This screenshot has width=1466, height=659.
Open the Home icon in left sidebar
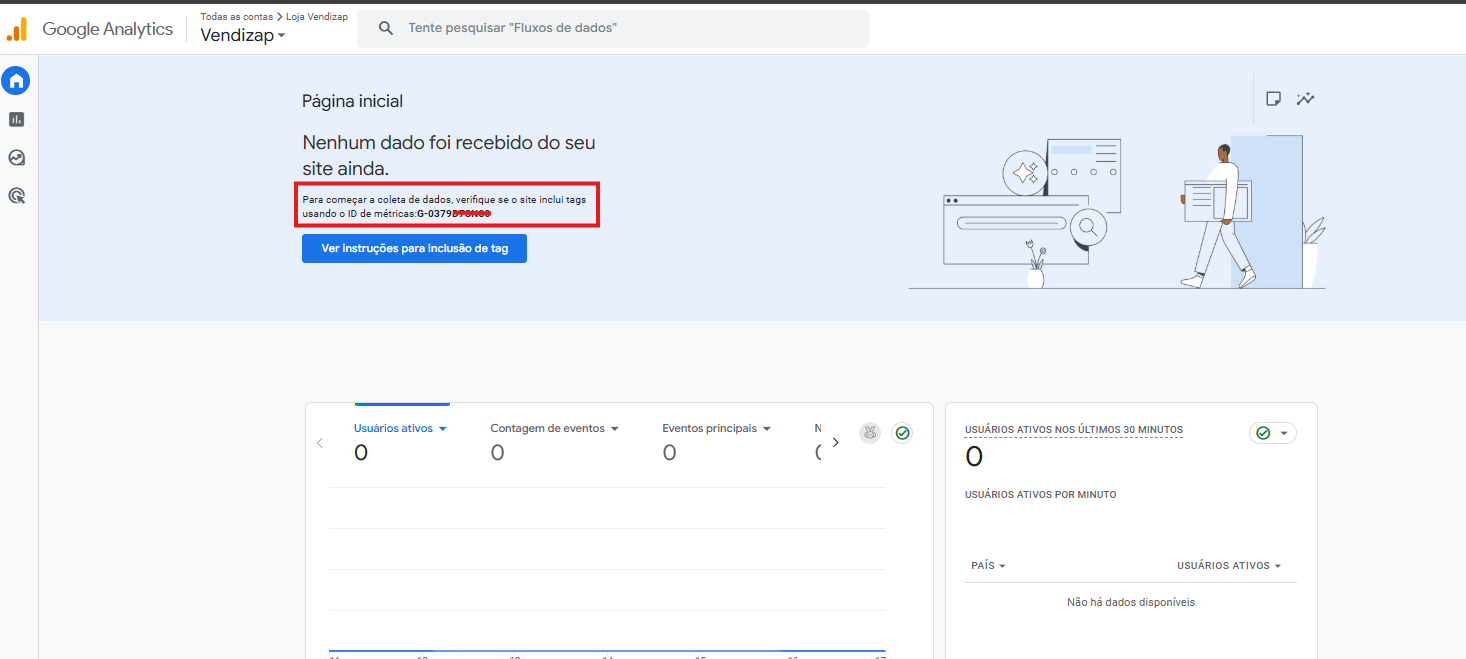pyautogui.click(x=16, y=81)
